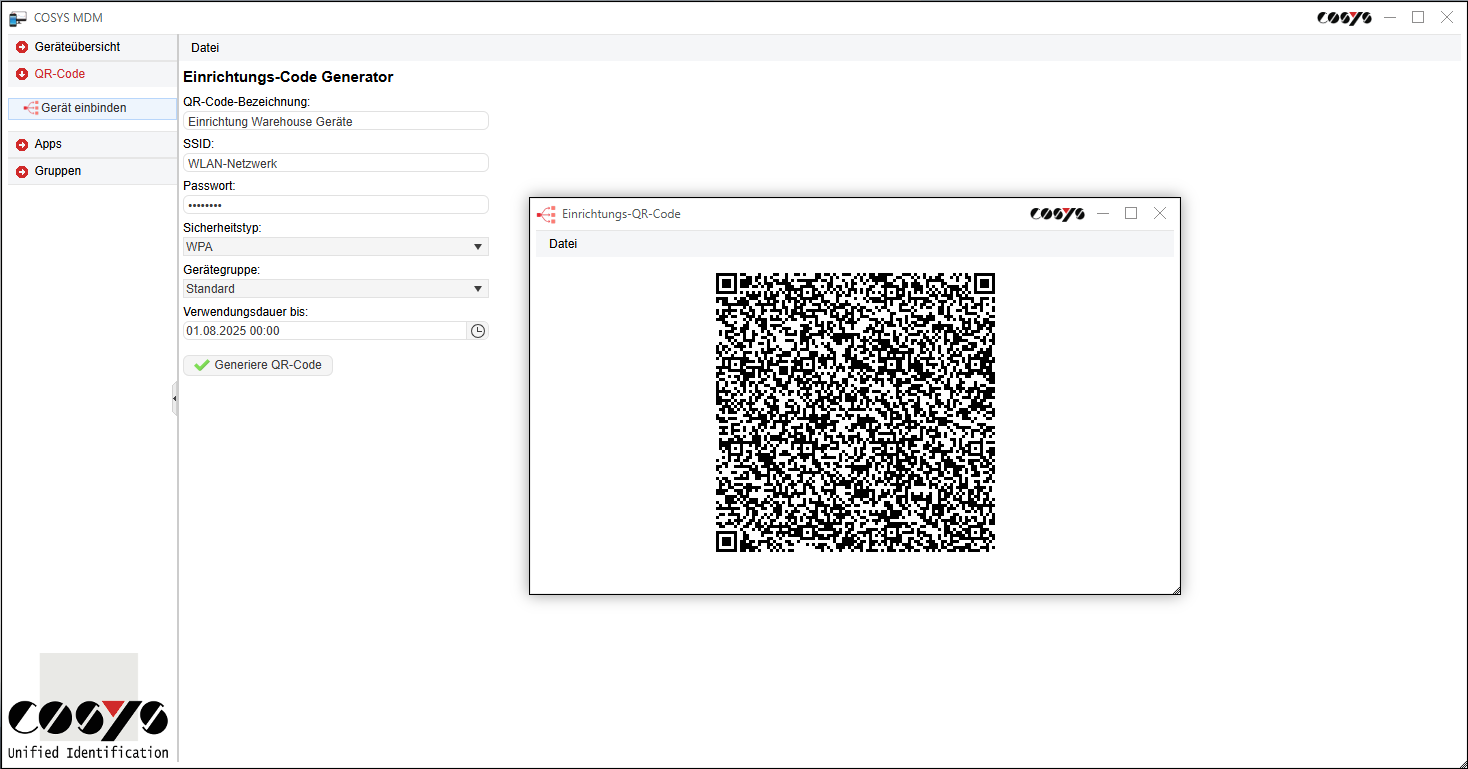Expand the Apps sidebar section

92,144
